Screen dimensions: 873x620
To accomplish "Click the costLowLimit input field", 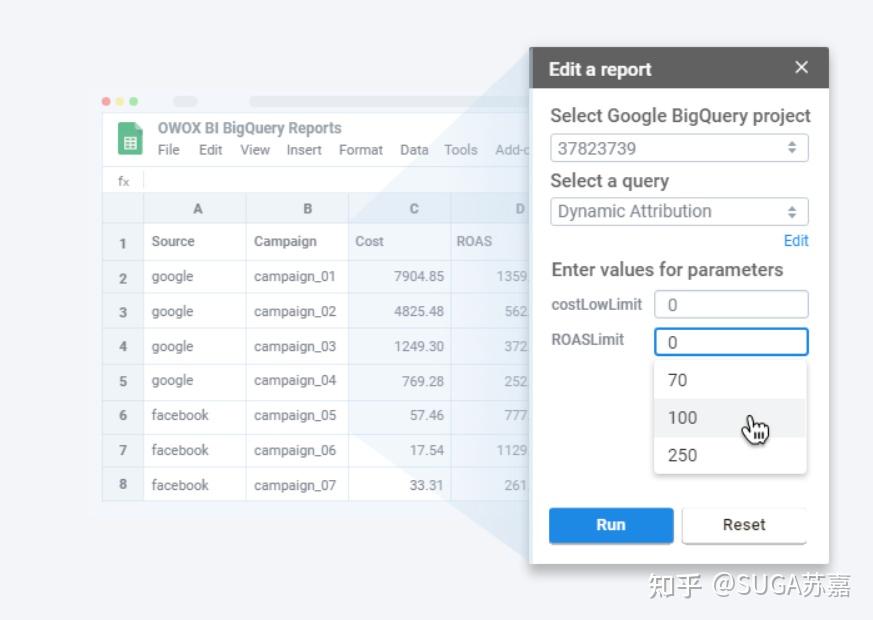I will tap(731, 304).
